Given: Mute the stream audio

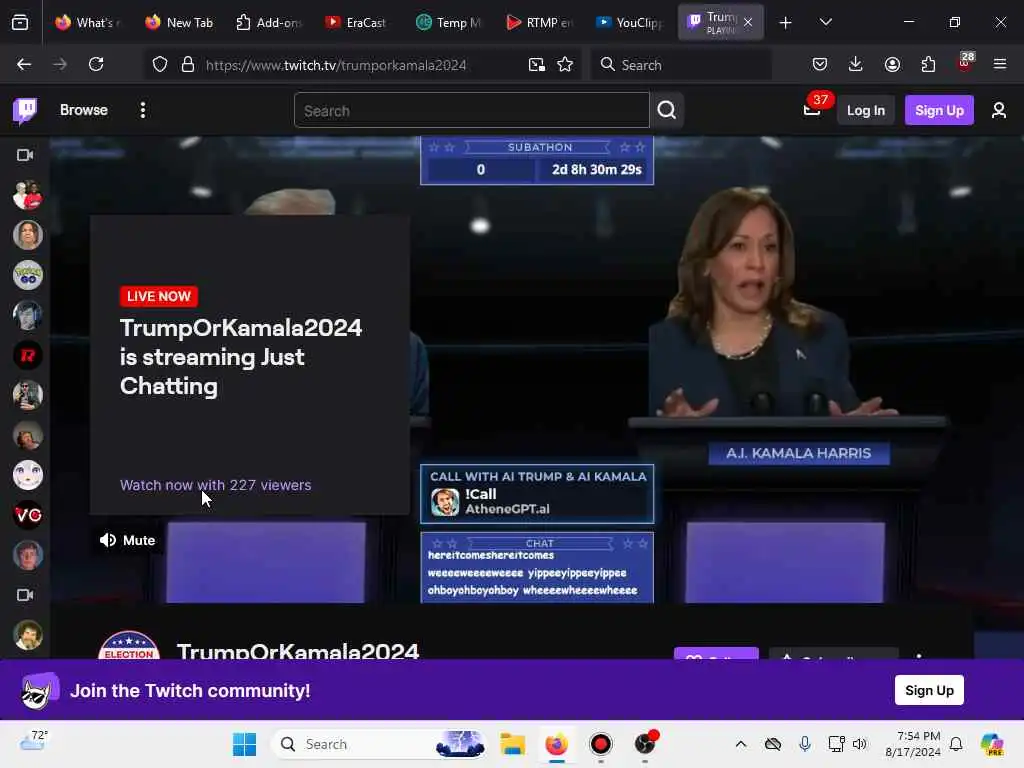Looking at the screenshot, I should (x=127, y=540).
